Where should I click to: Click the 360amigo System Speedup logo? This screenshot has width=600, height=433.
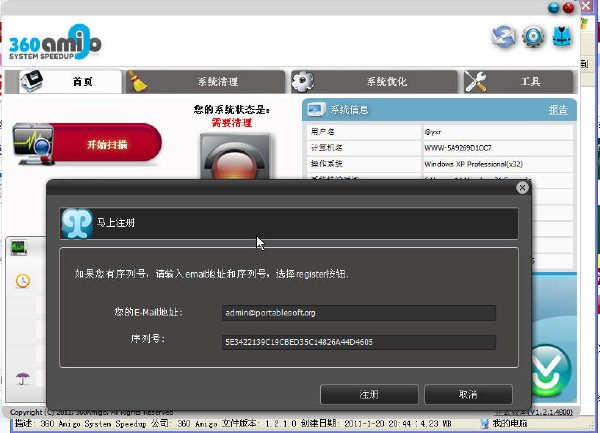pos(55,42)
